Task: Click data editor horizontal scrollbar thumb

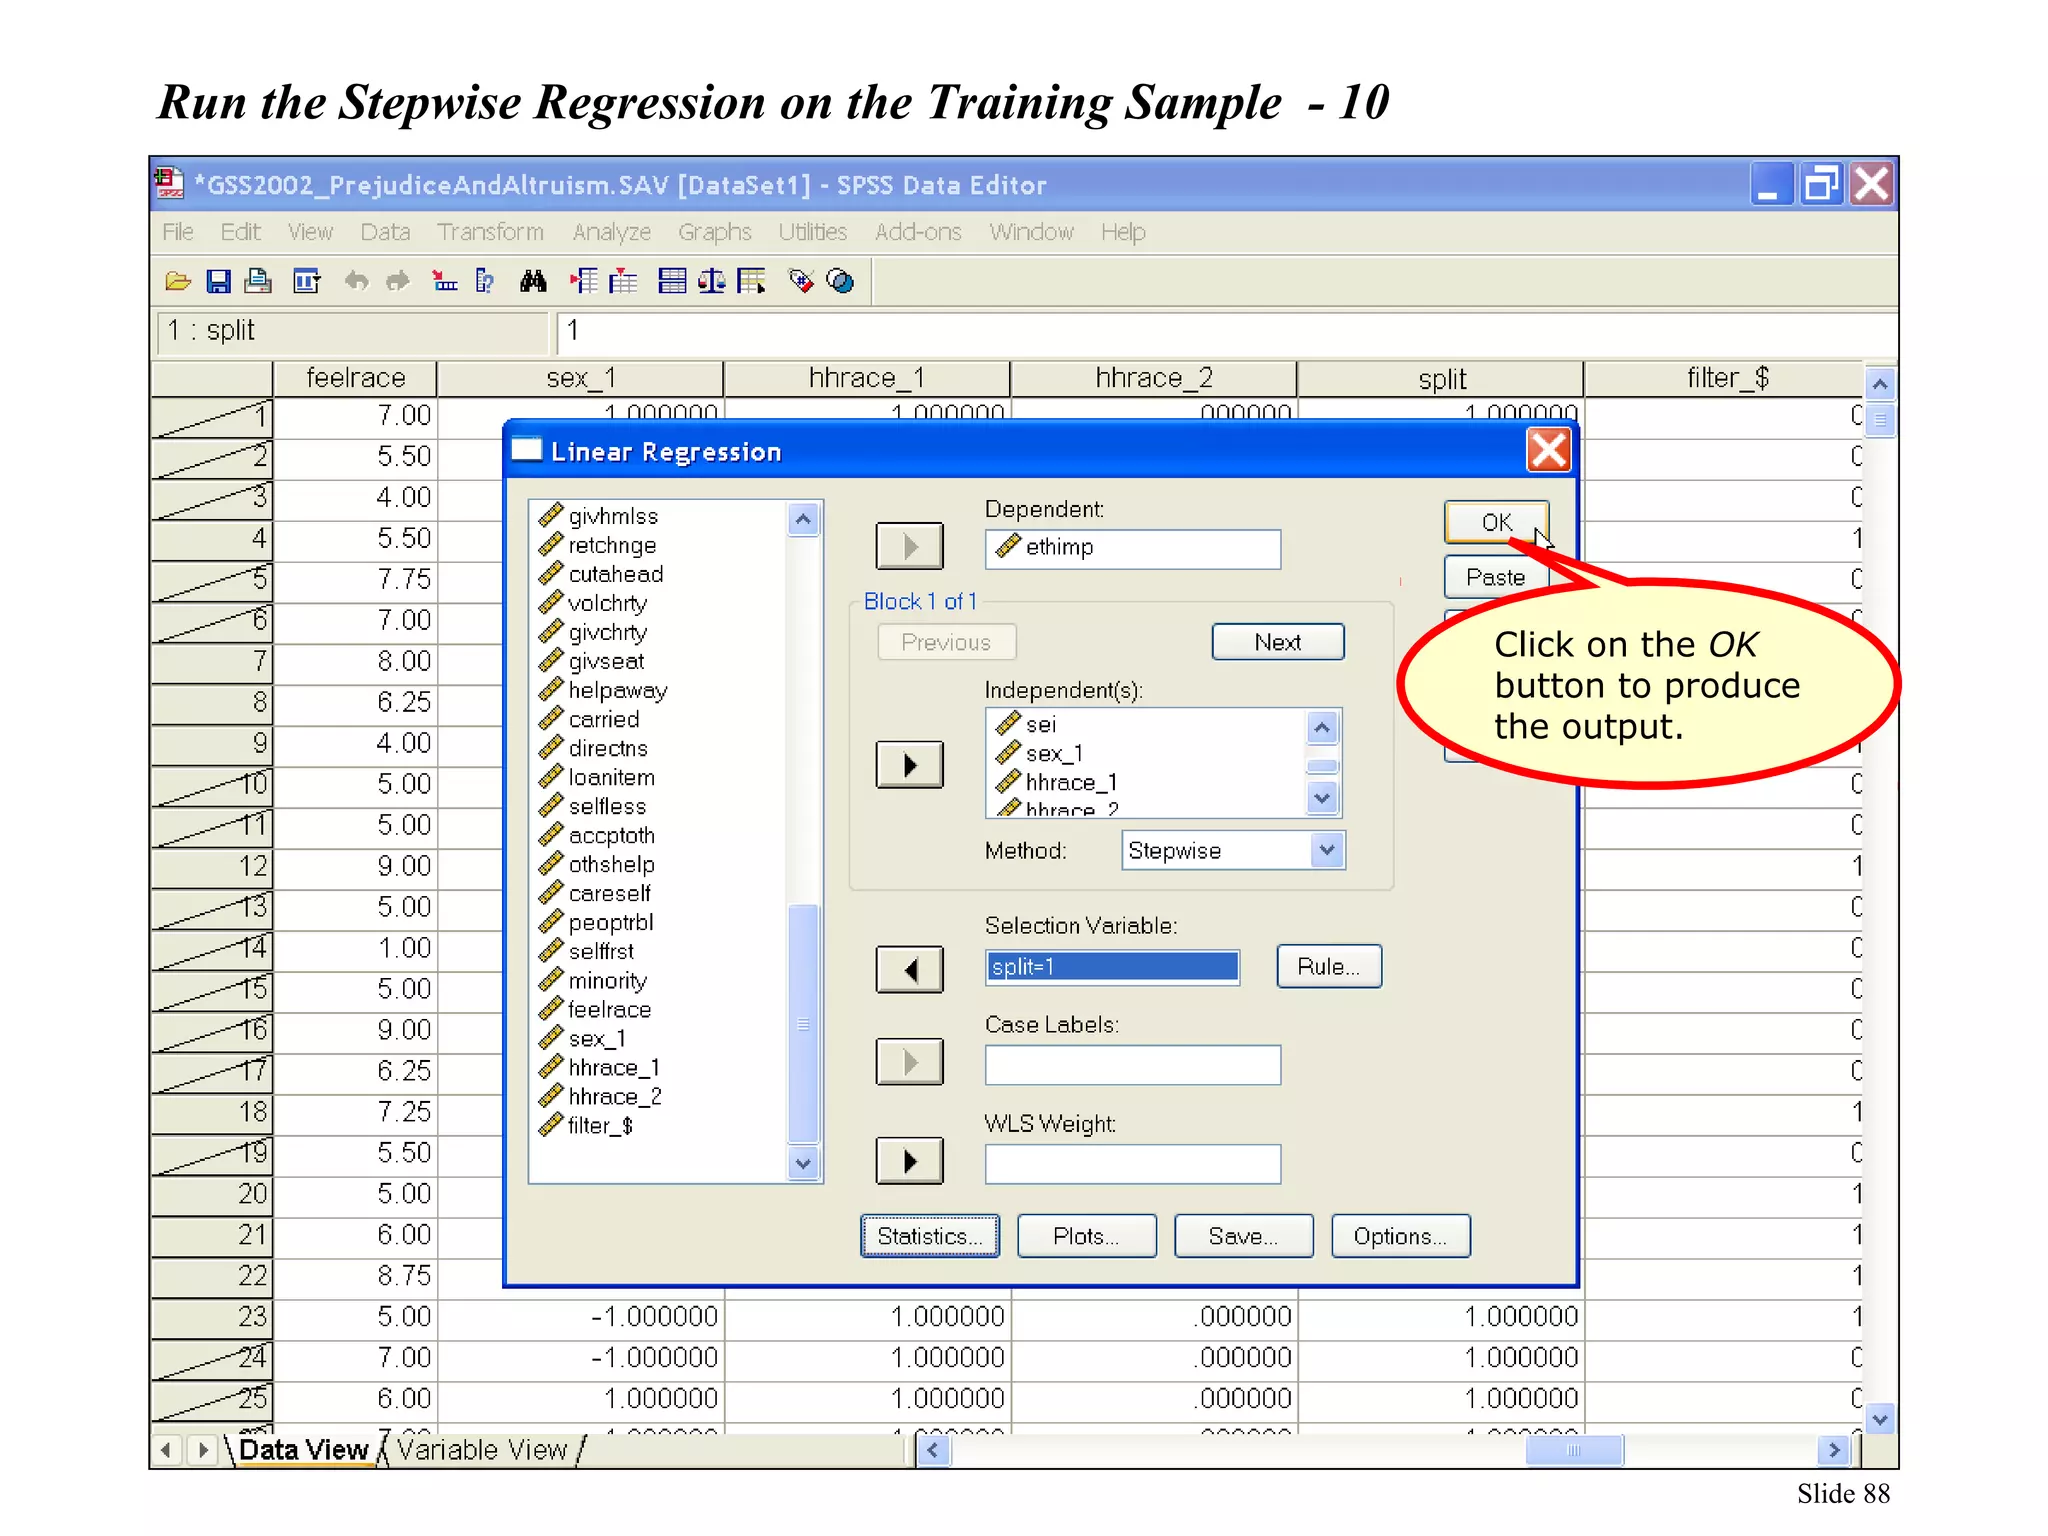Action: [1574, 1449]
